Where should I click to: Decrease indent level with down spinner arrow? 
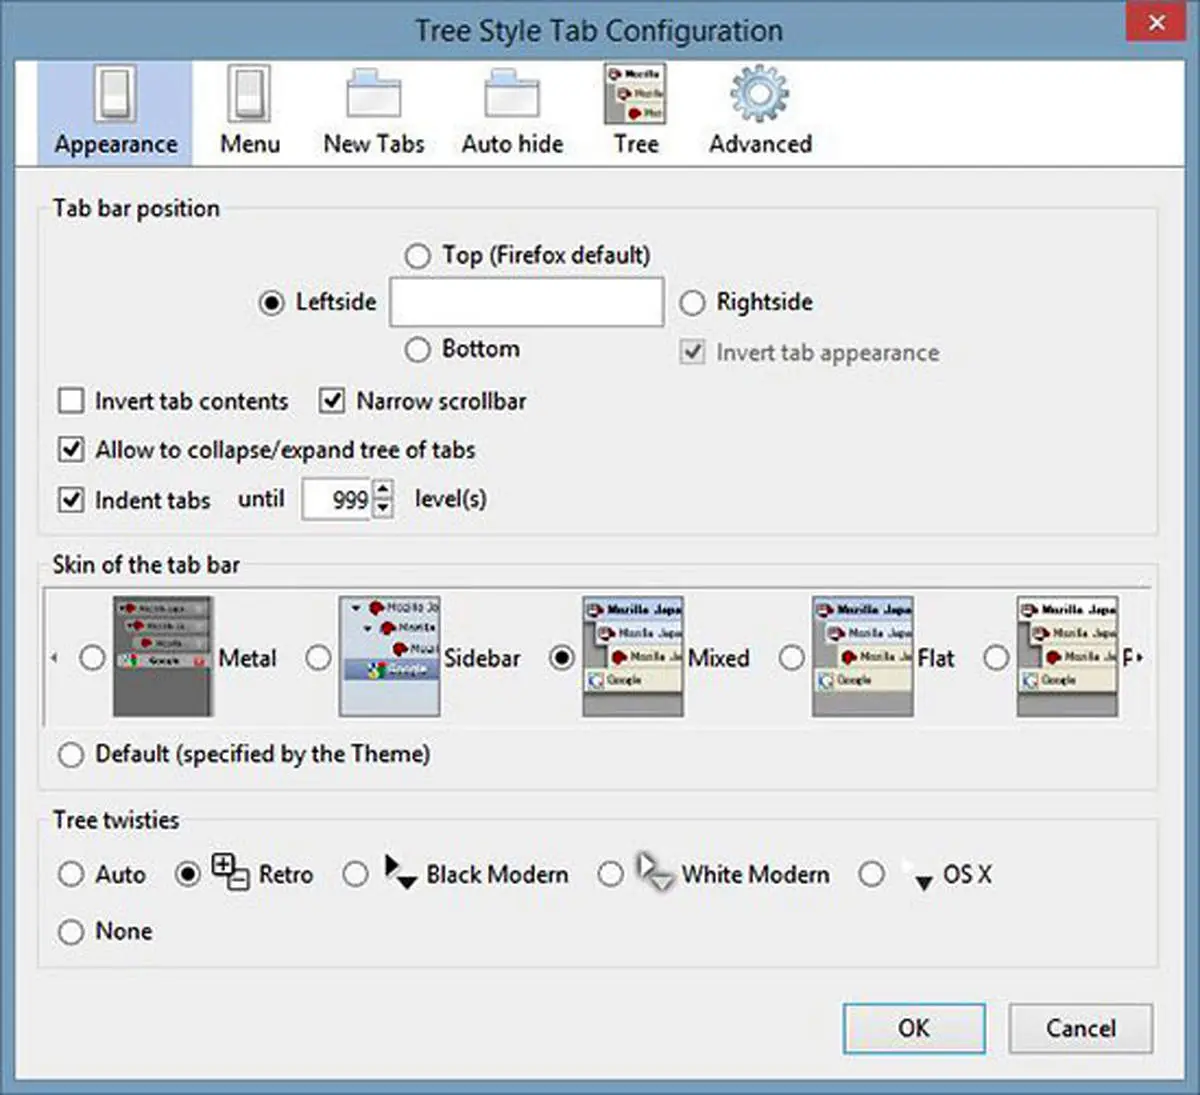coord(383,508)
